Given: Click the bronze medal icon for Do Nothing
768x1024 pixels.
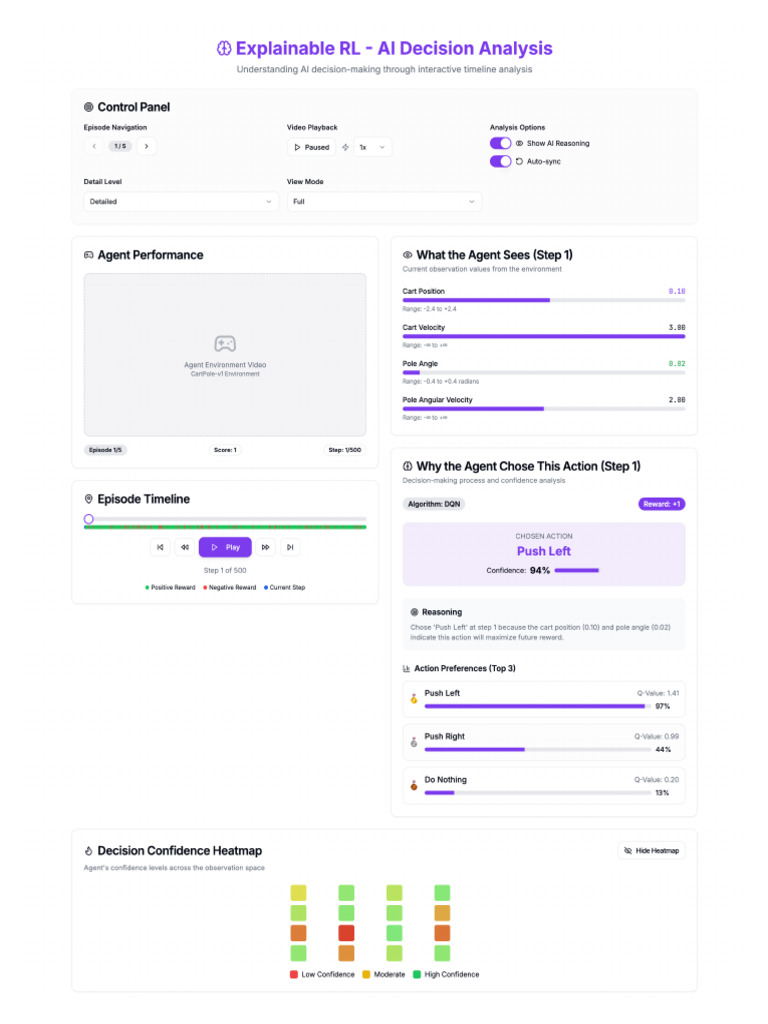Looking at the screenshot, I should tap(413, 786).
